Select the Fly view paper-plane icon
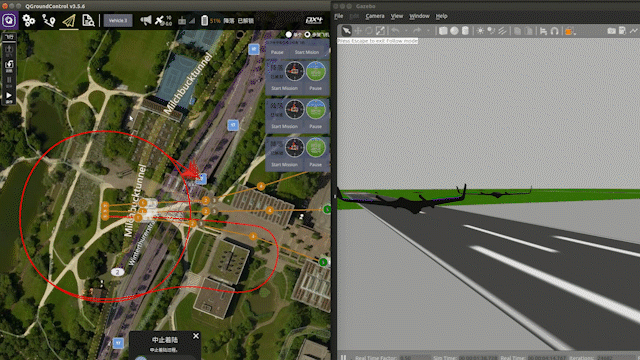640x360 pixels. (x=69, y=21)
